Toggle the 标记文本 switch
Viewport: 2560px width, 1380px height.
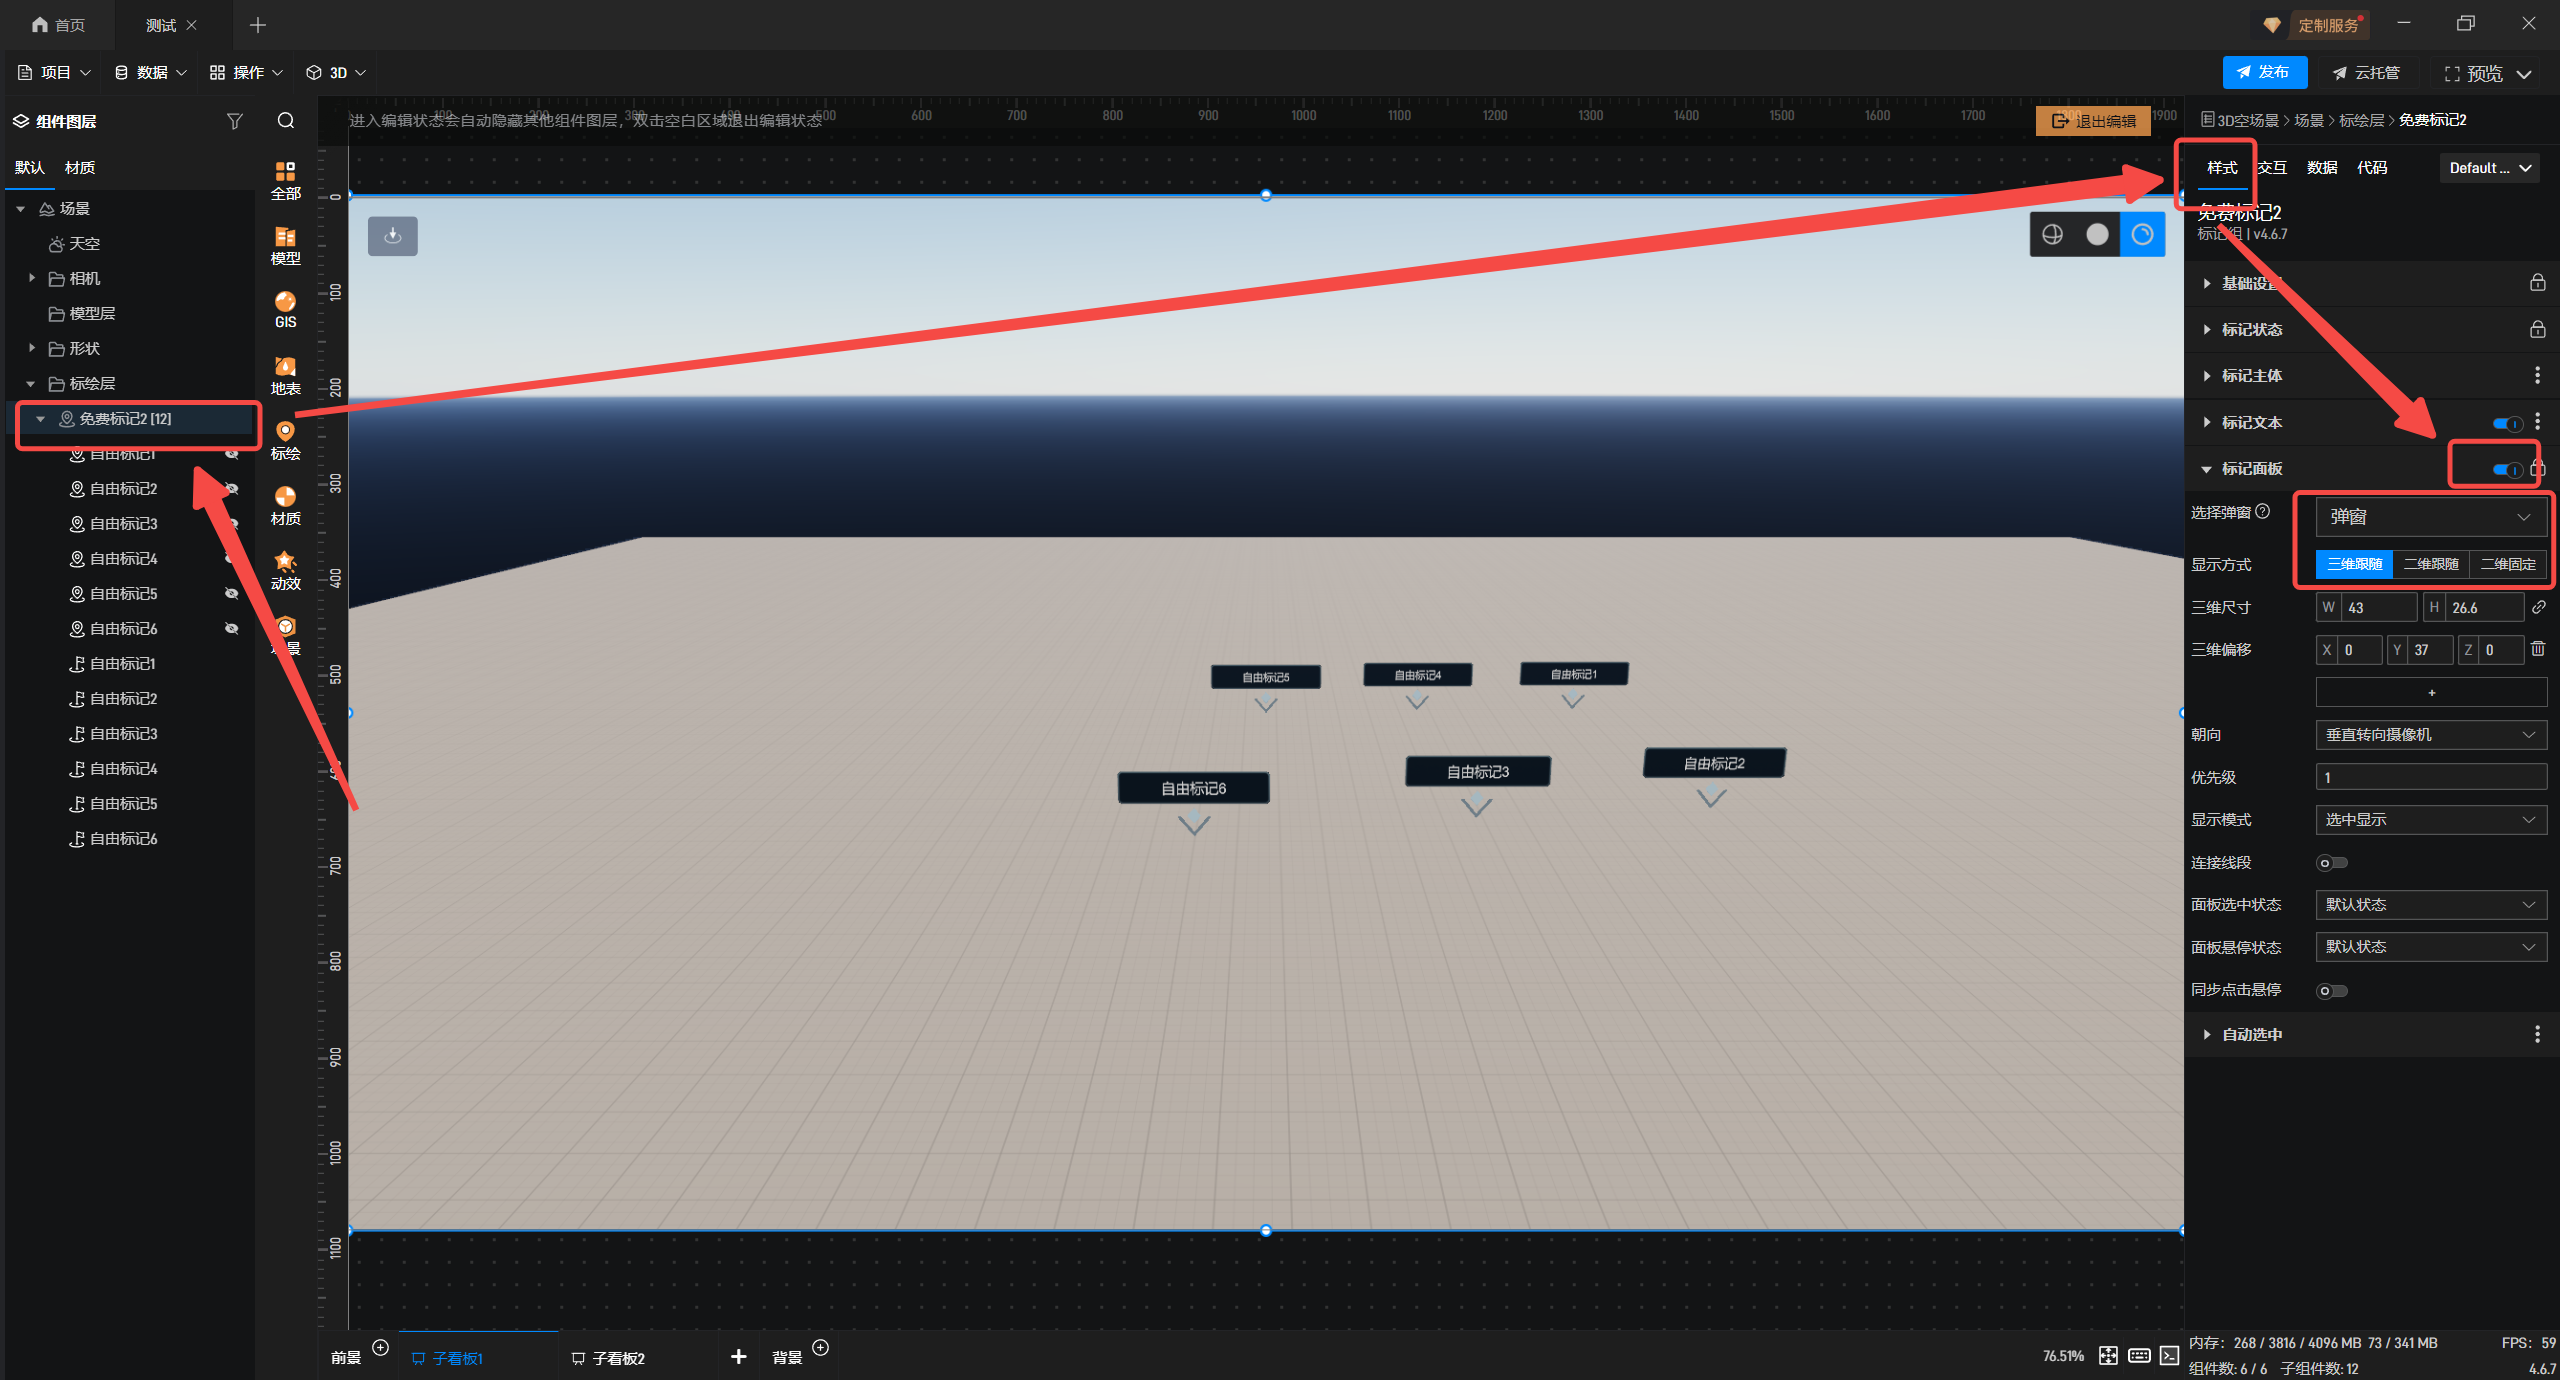coord(2506,423)
